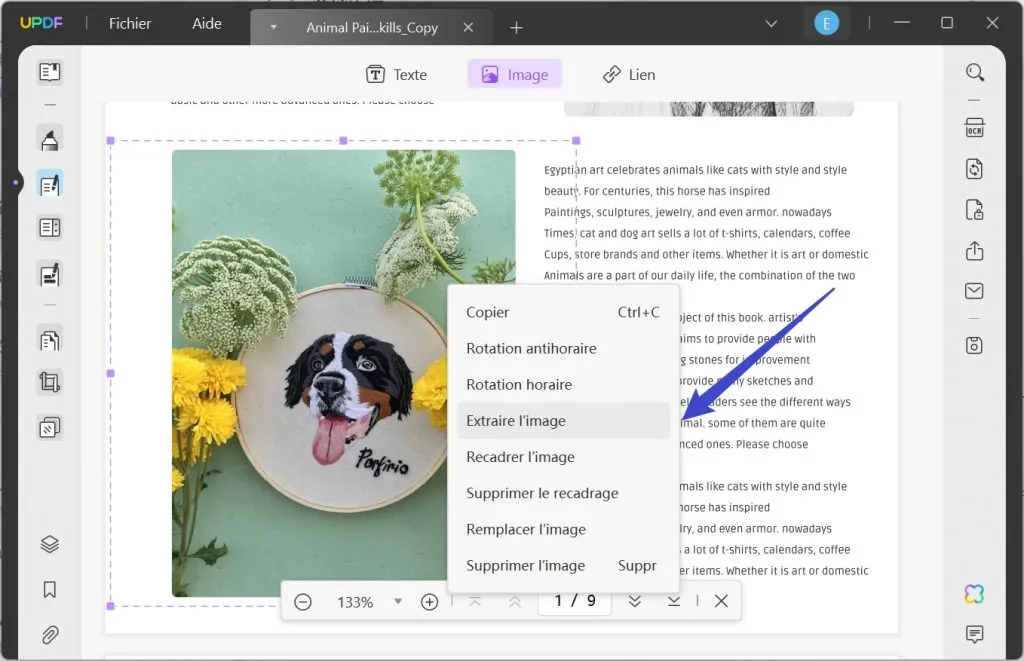Open the Aide menu
Image resolution: width=1024 pixels, height=661 pixels.
206,24
